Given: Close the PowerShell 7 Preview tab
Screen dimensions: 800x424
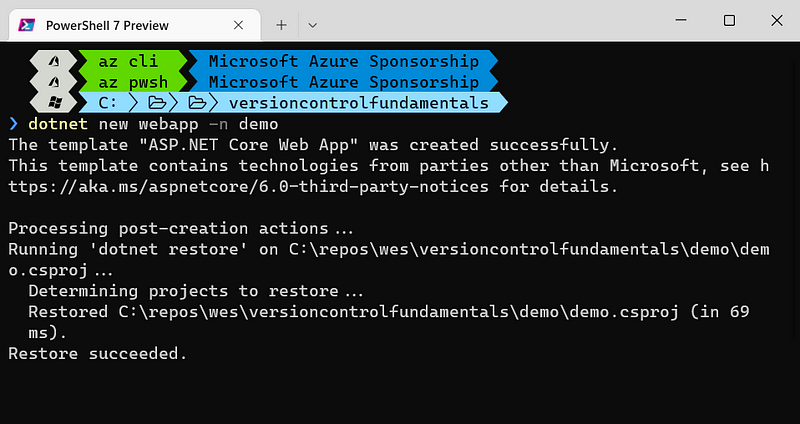Looking at the screenshot, I should [237, 24].
